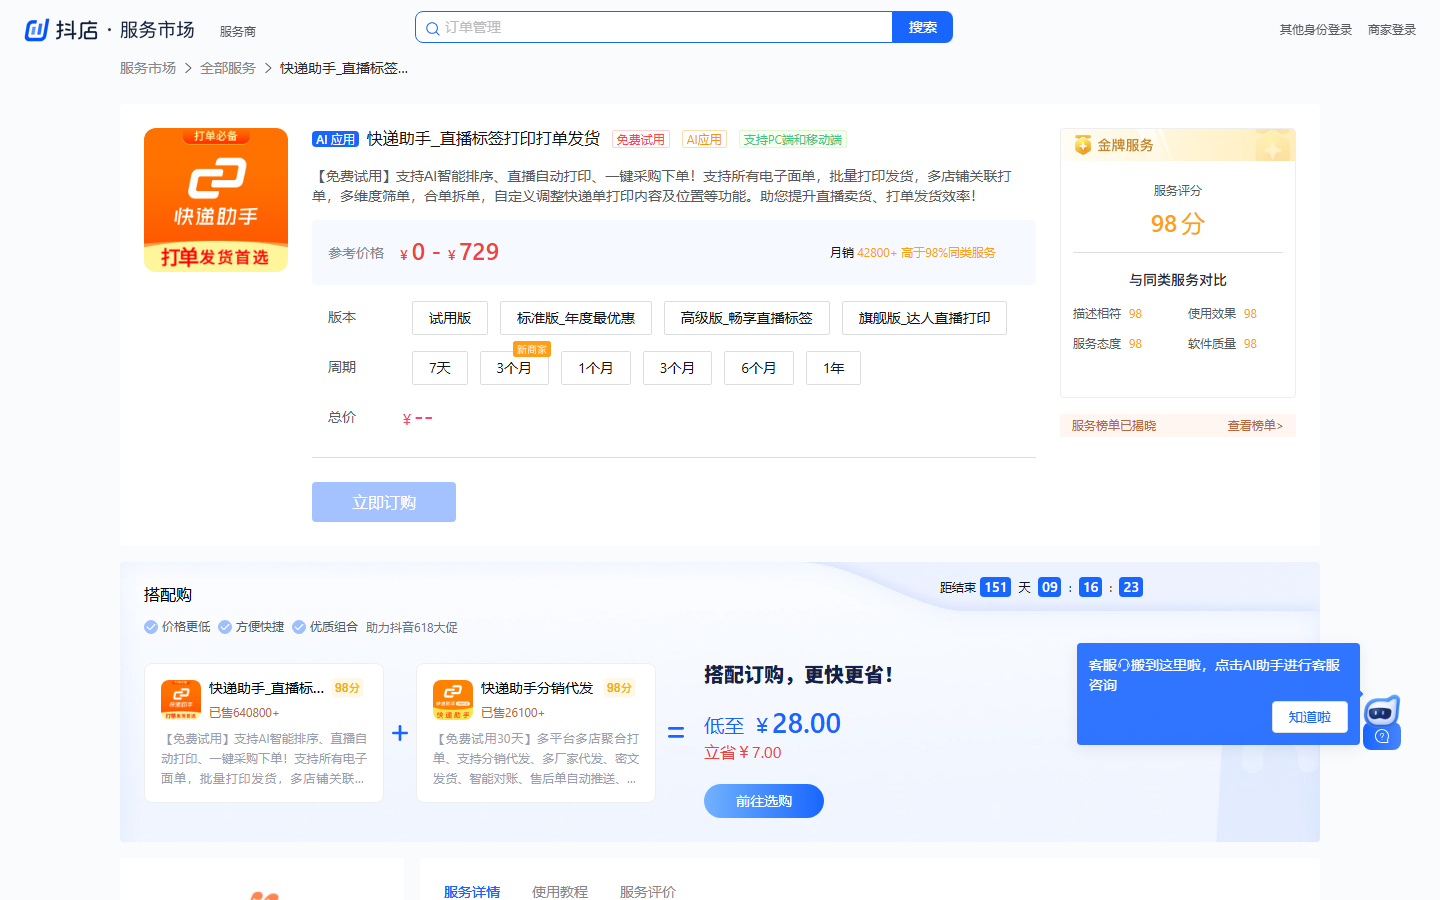Screen dimensions: 1440x900
Task: Click the ¥28.00 bundle price
Action: [798, 724]
